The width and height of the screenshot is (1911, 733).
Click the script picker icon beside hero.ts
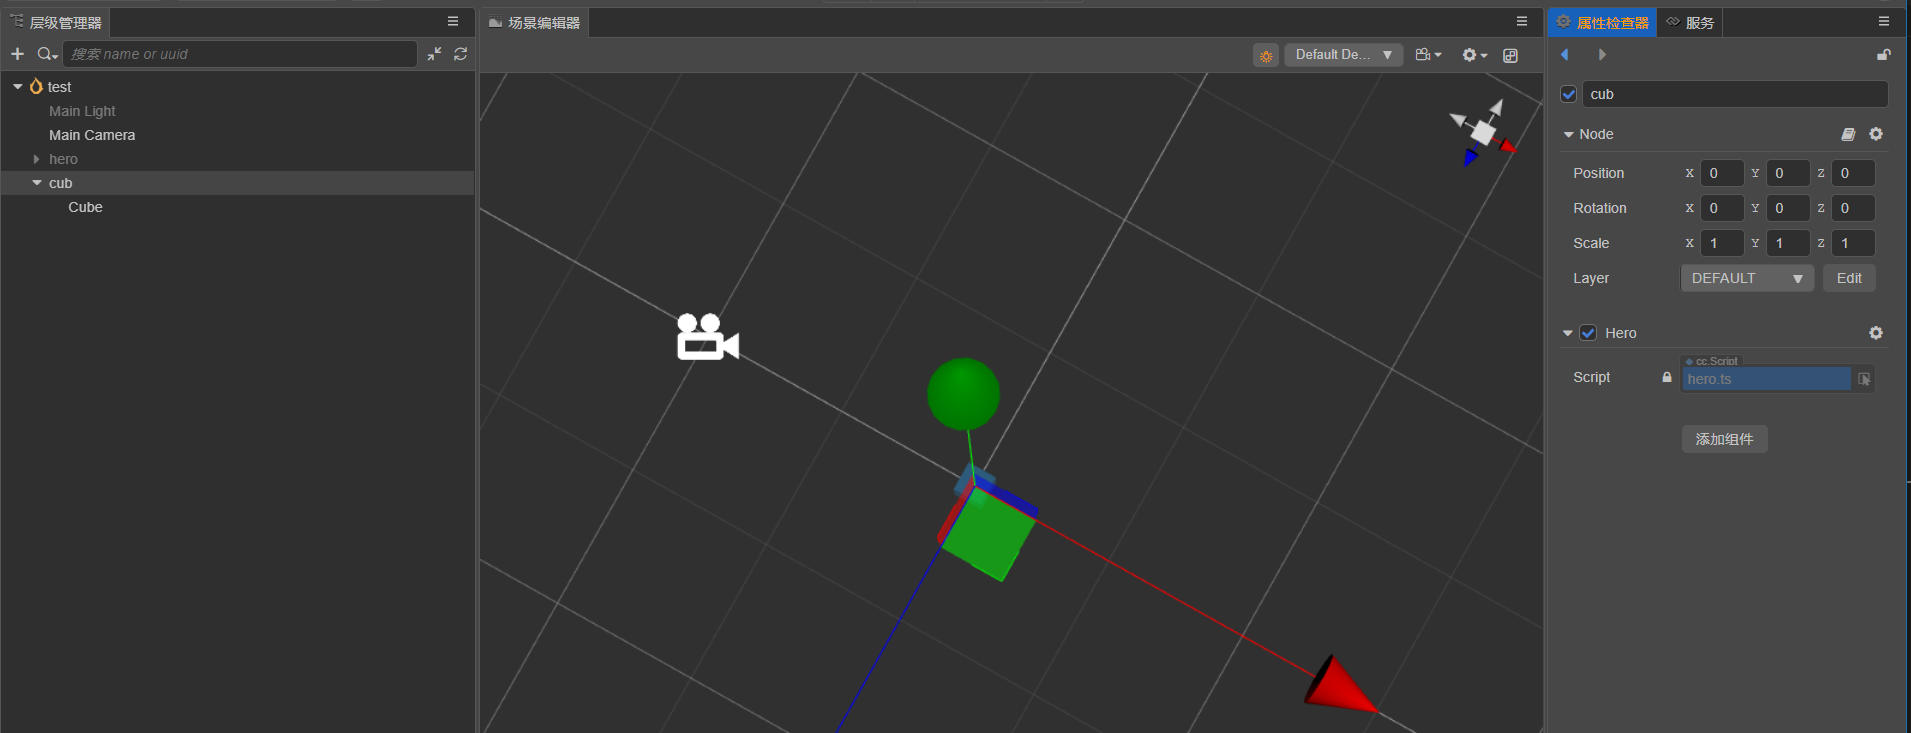[x=1864, y=379]
